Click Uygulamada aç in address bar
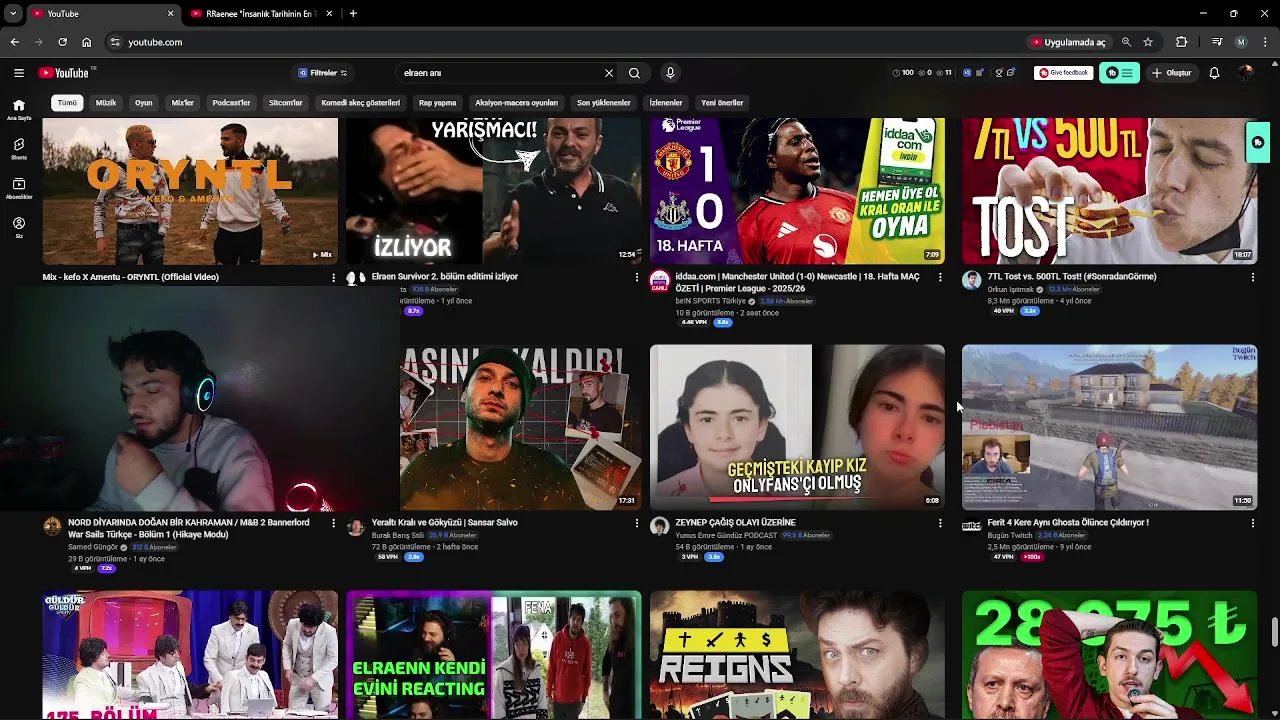Screen dimensions: 1280x720 pyautogui.click(x=1068, y=42)
